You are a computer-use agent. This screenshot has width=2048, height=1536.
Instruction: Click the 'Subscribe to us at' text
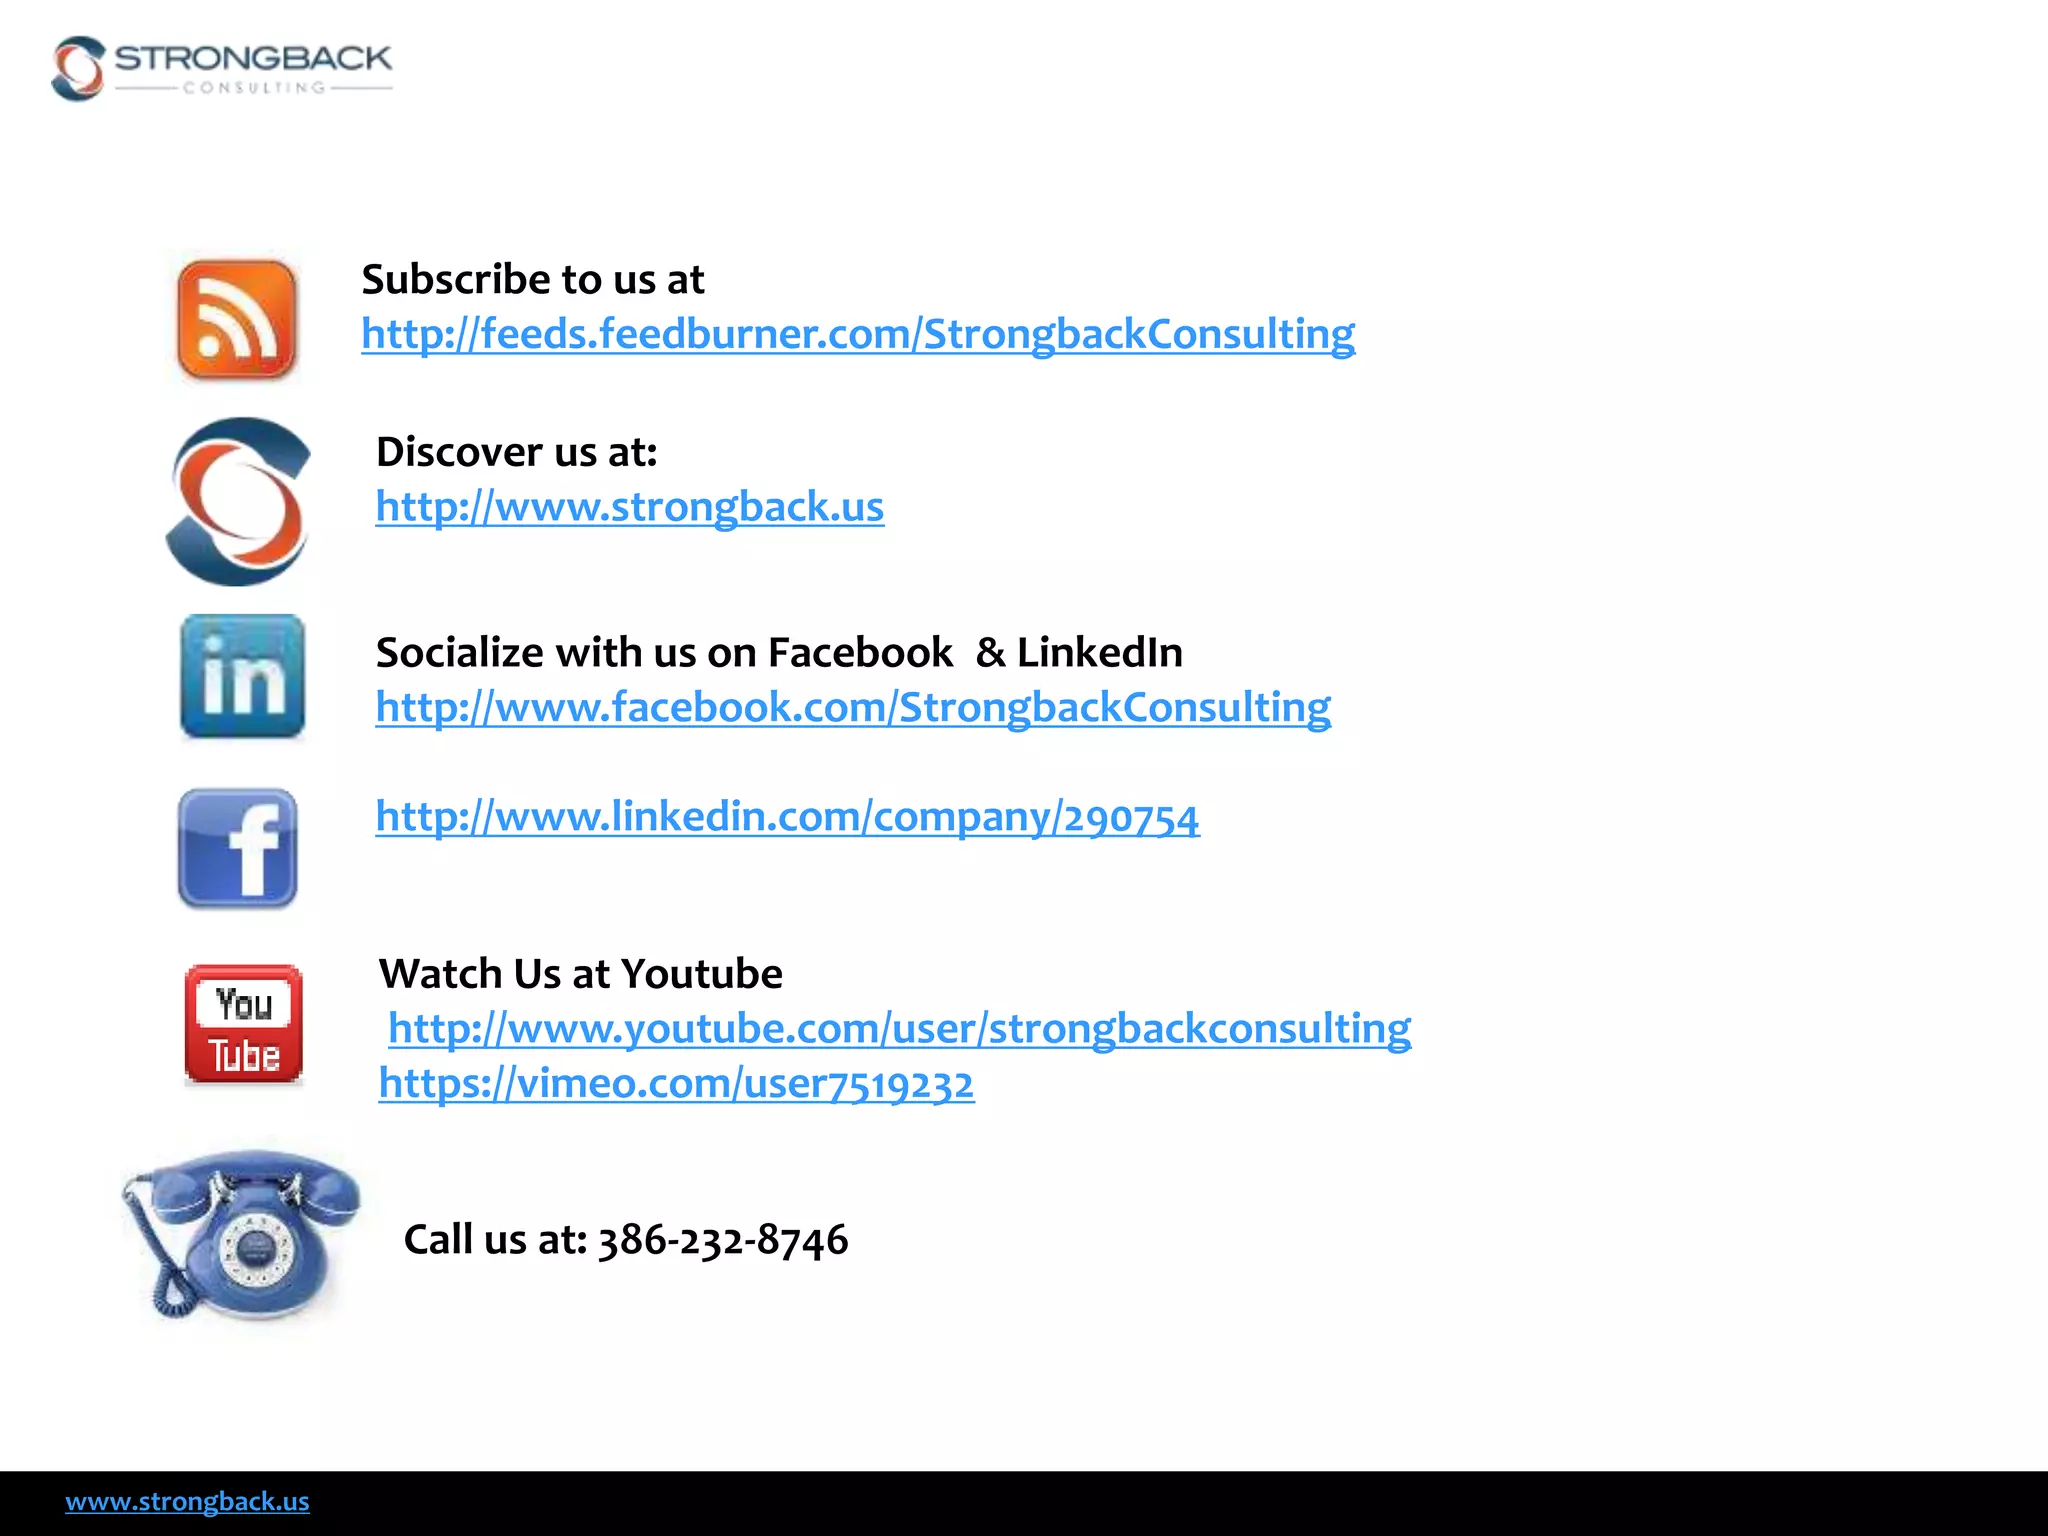click(x=533, y=279)
